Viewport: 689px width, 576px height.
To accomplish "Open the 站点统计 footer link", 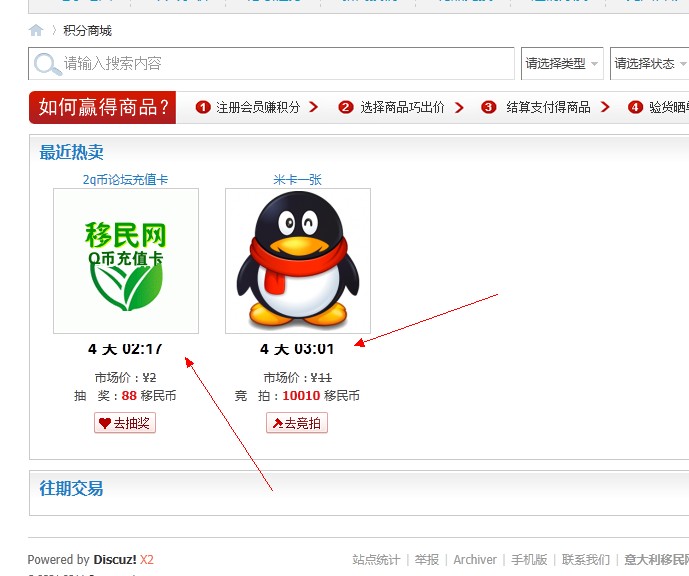I will point(376,559).
